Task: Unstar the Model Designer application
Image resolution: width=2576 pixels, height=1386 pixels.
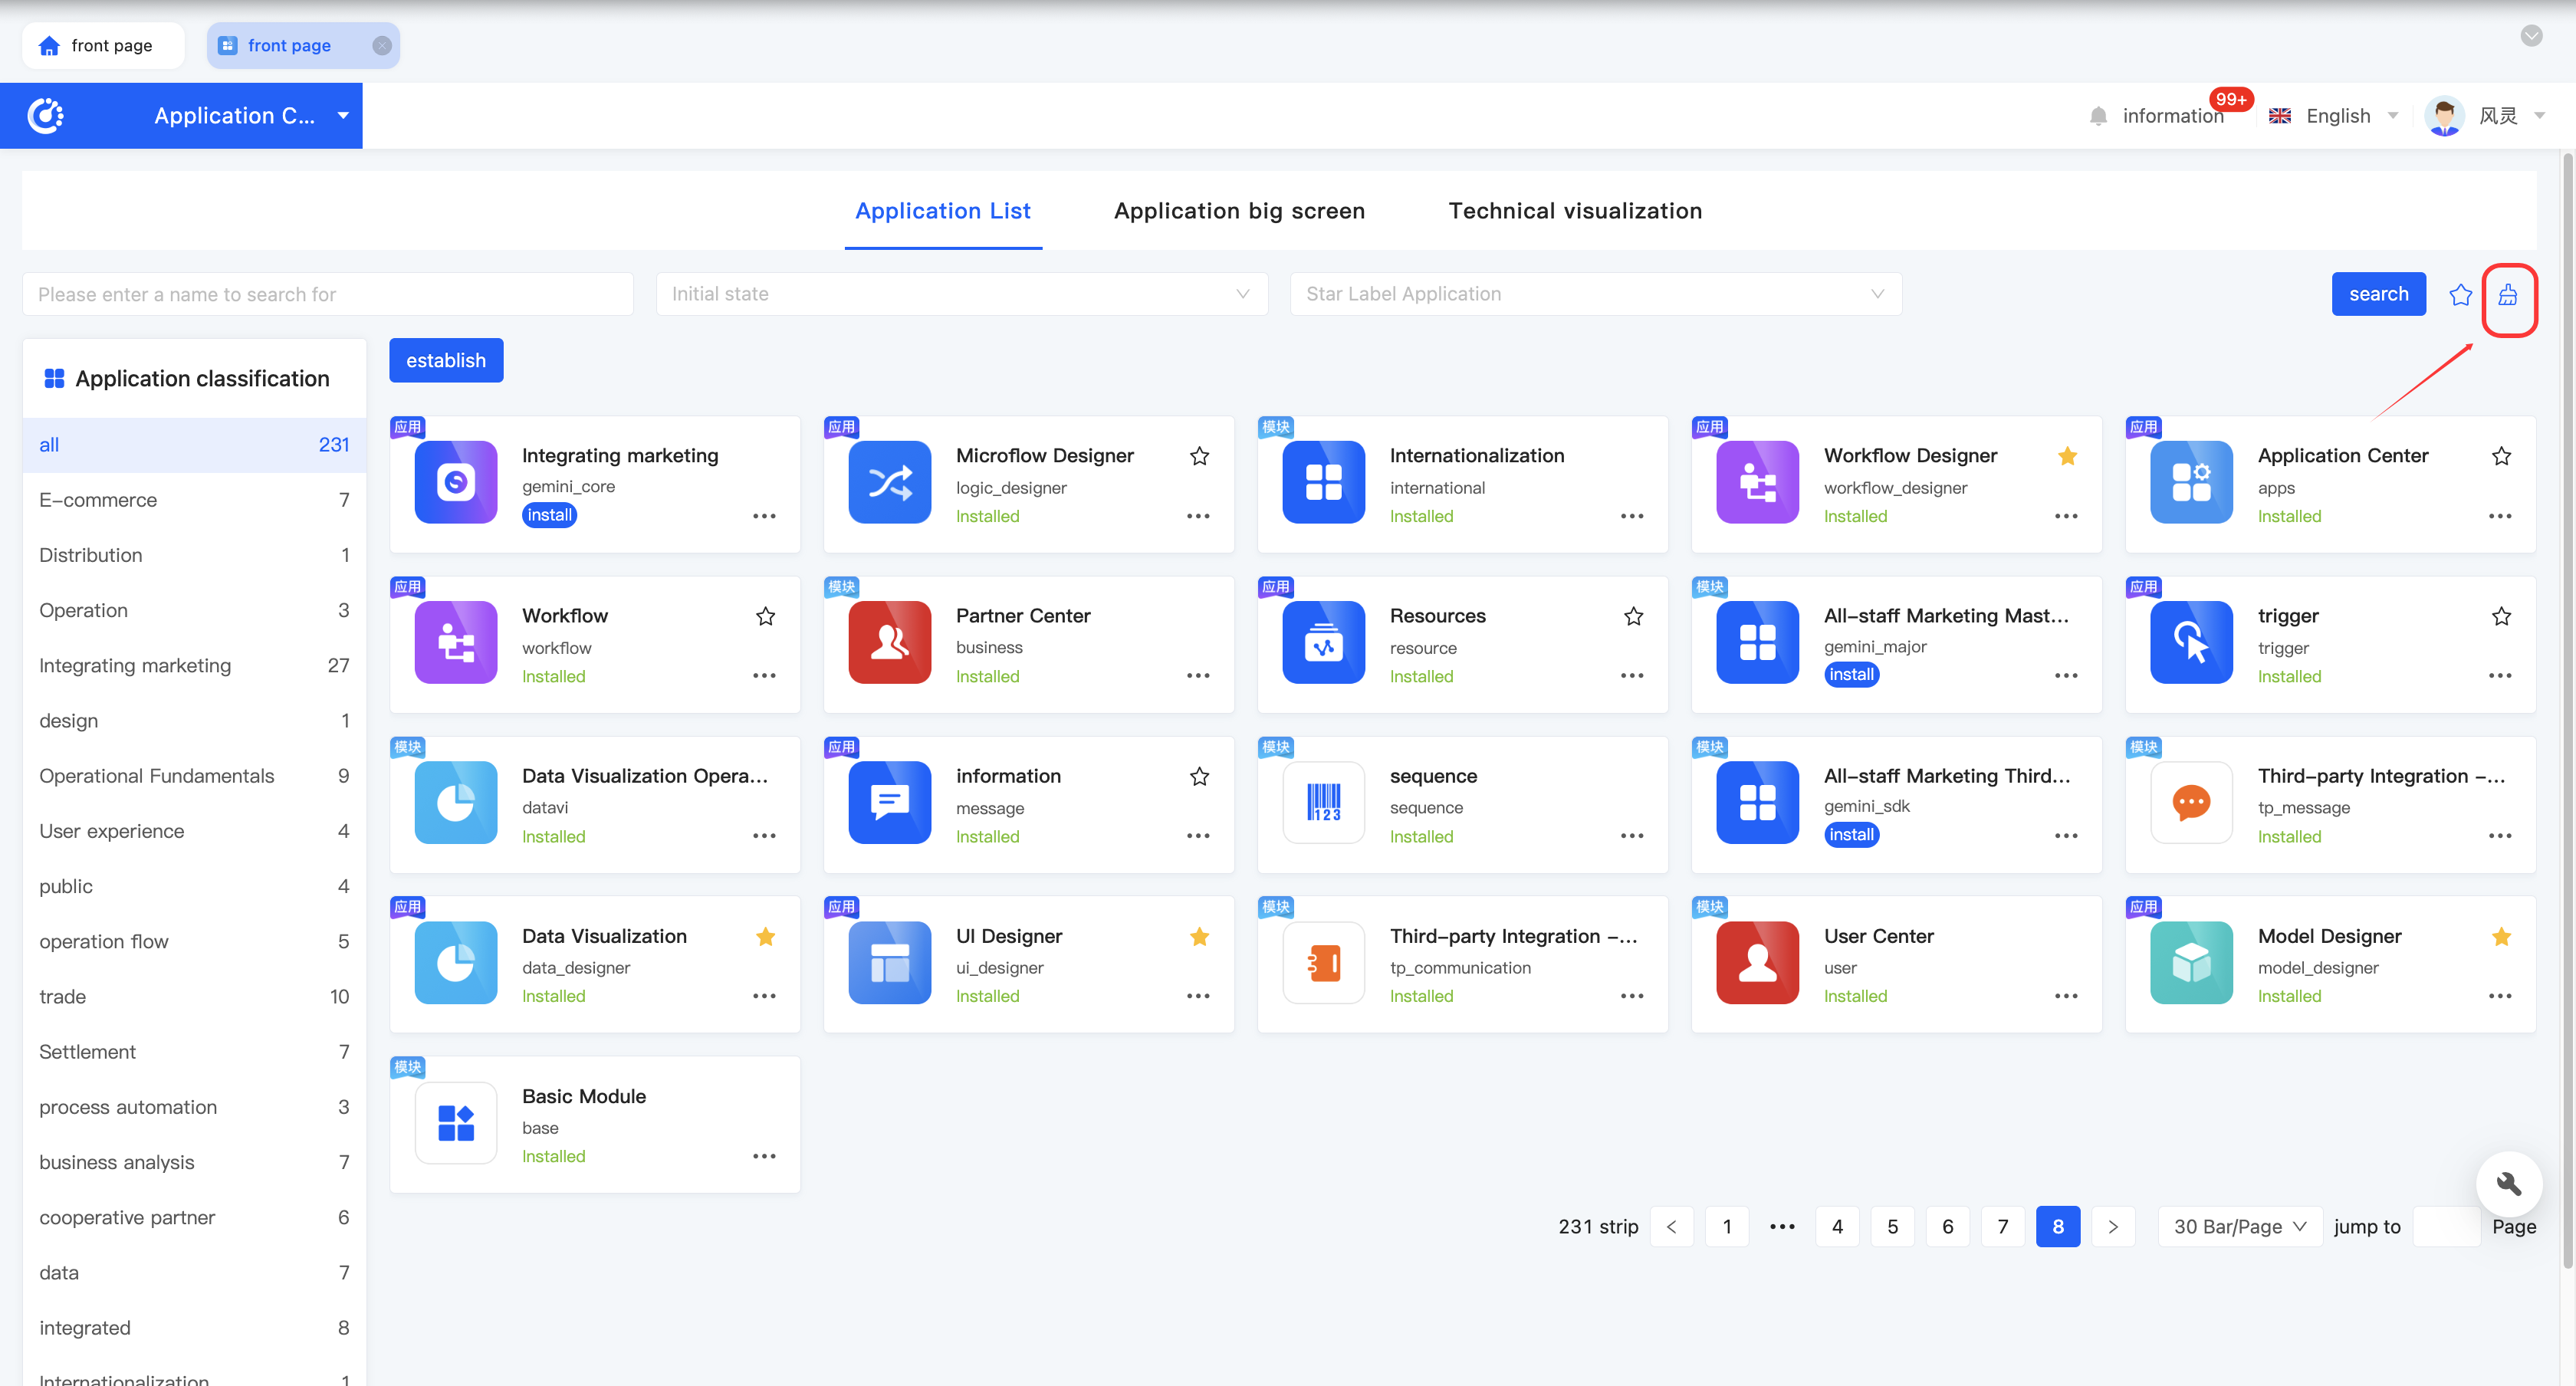Action: point(2501,936)
